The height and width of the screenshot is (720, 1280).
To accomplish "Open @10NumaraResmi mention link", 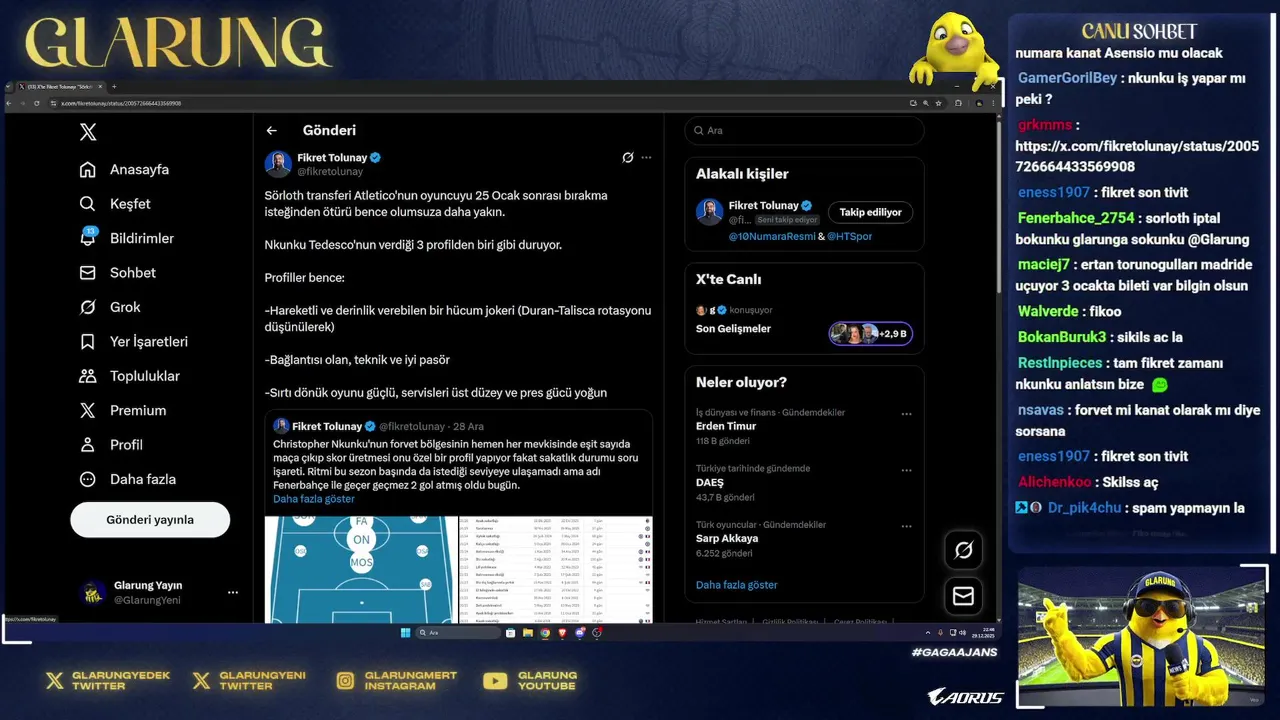I will pyautogui.click(x=772, y=237).
